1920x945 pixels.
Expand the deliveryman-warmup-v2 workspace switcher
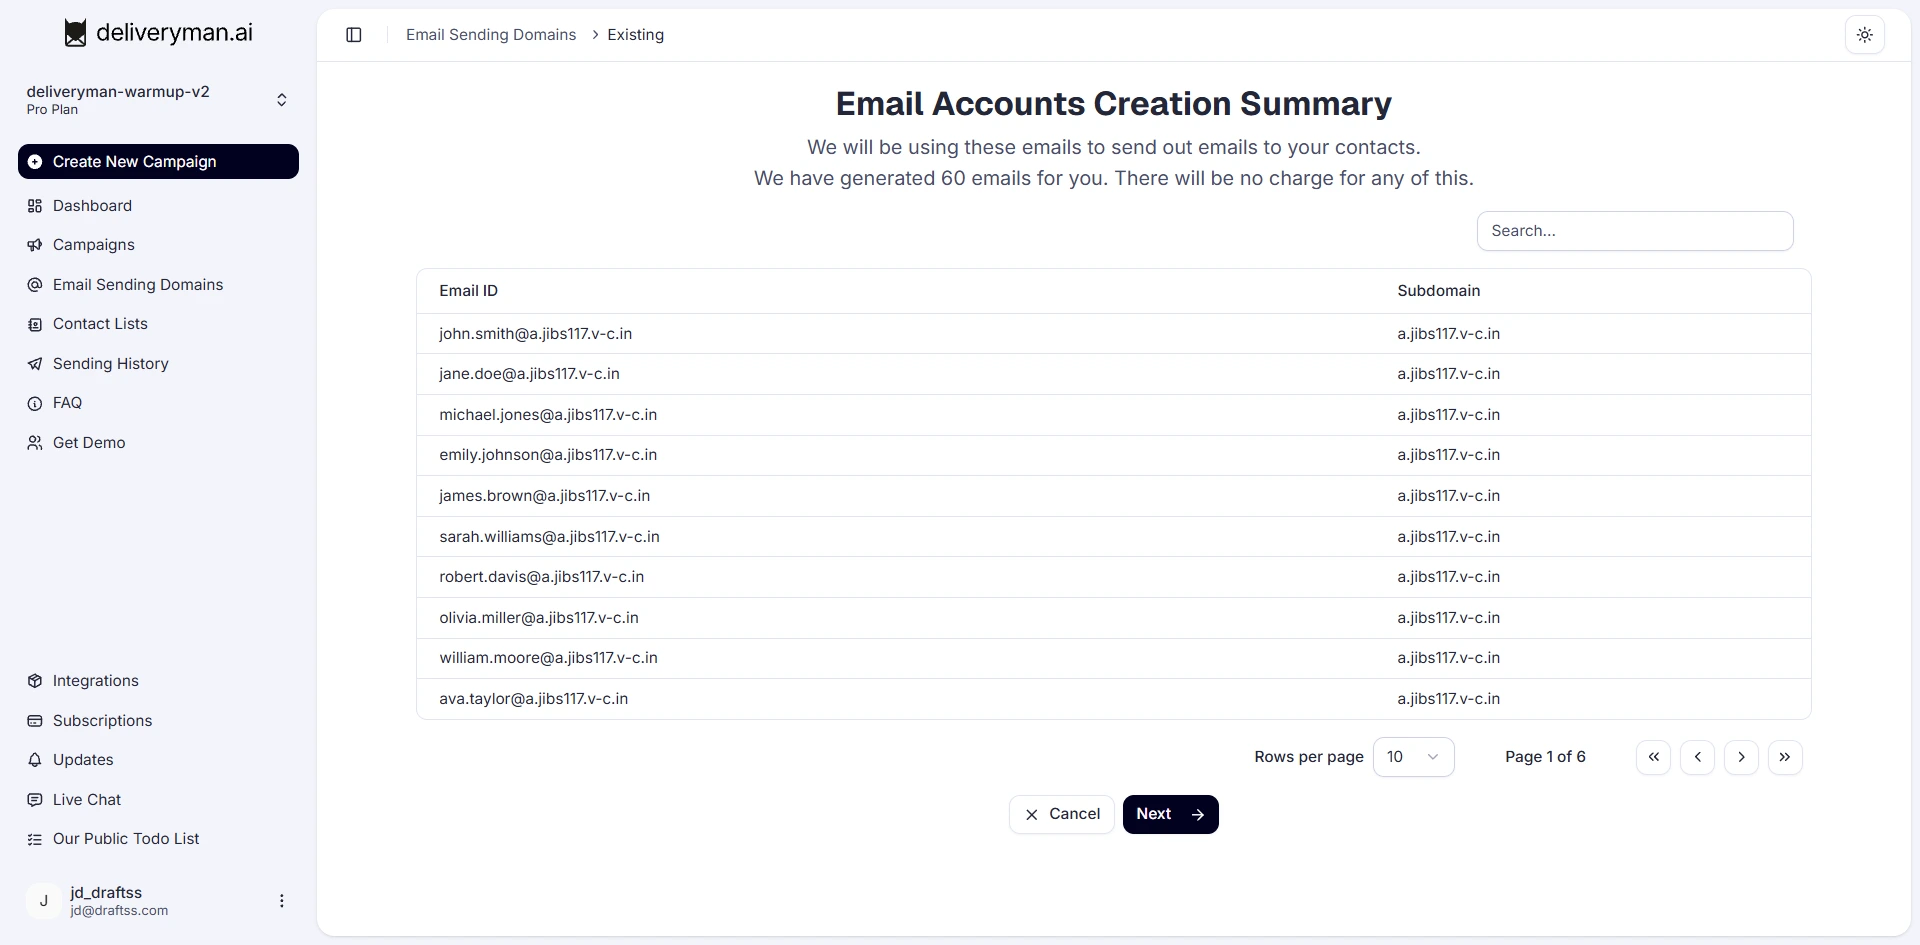tap(282, 100)
